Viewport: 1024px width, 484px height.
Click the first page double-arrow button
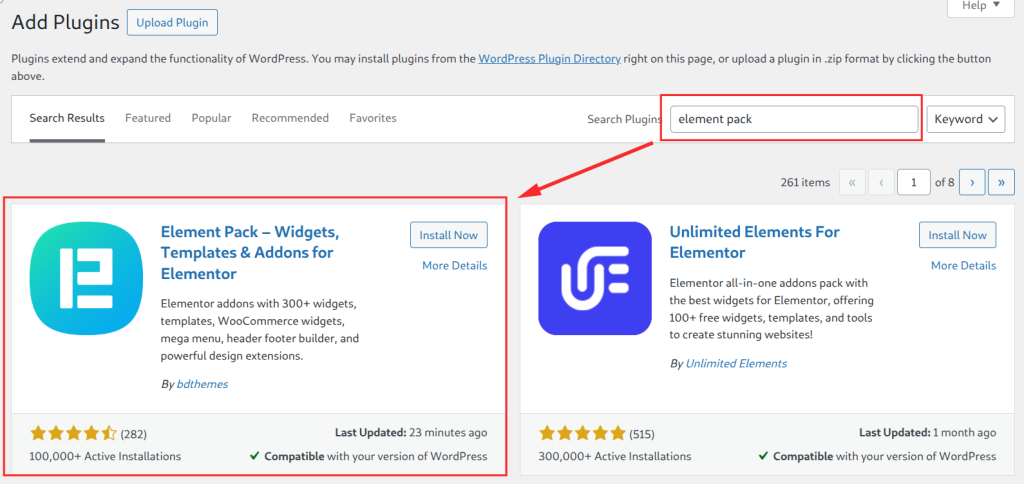click(x=852, y=182)
